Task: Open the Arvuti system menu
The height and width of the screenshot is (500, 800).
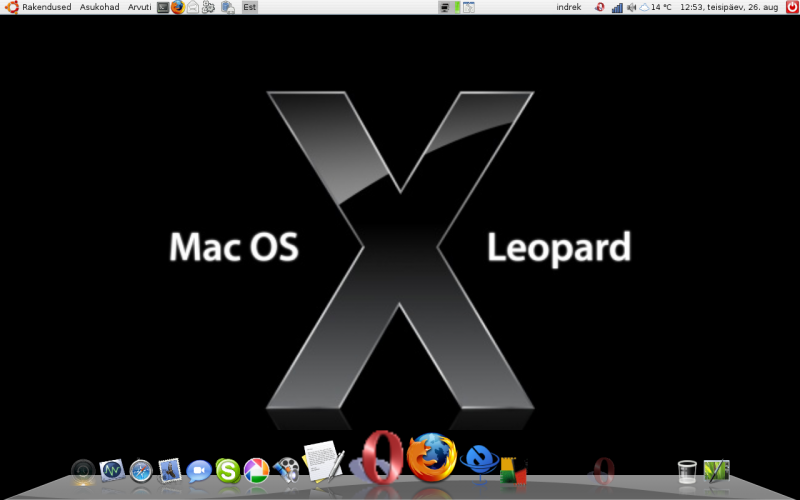Action: click(139, 7)
